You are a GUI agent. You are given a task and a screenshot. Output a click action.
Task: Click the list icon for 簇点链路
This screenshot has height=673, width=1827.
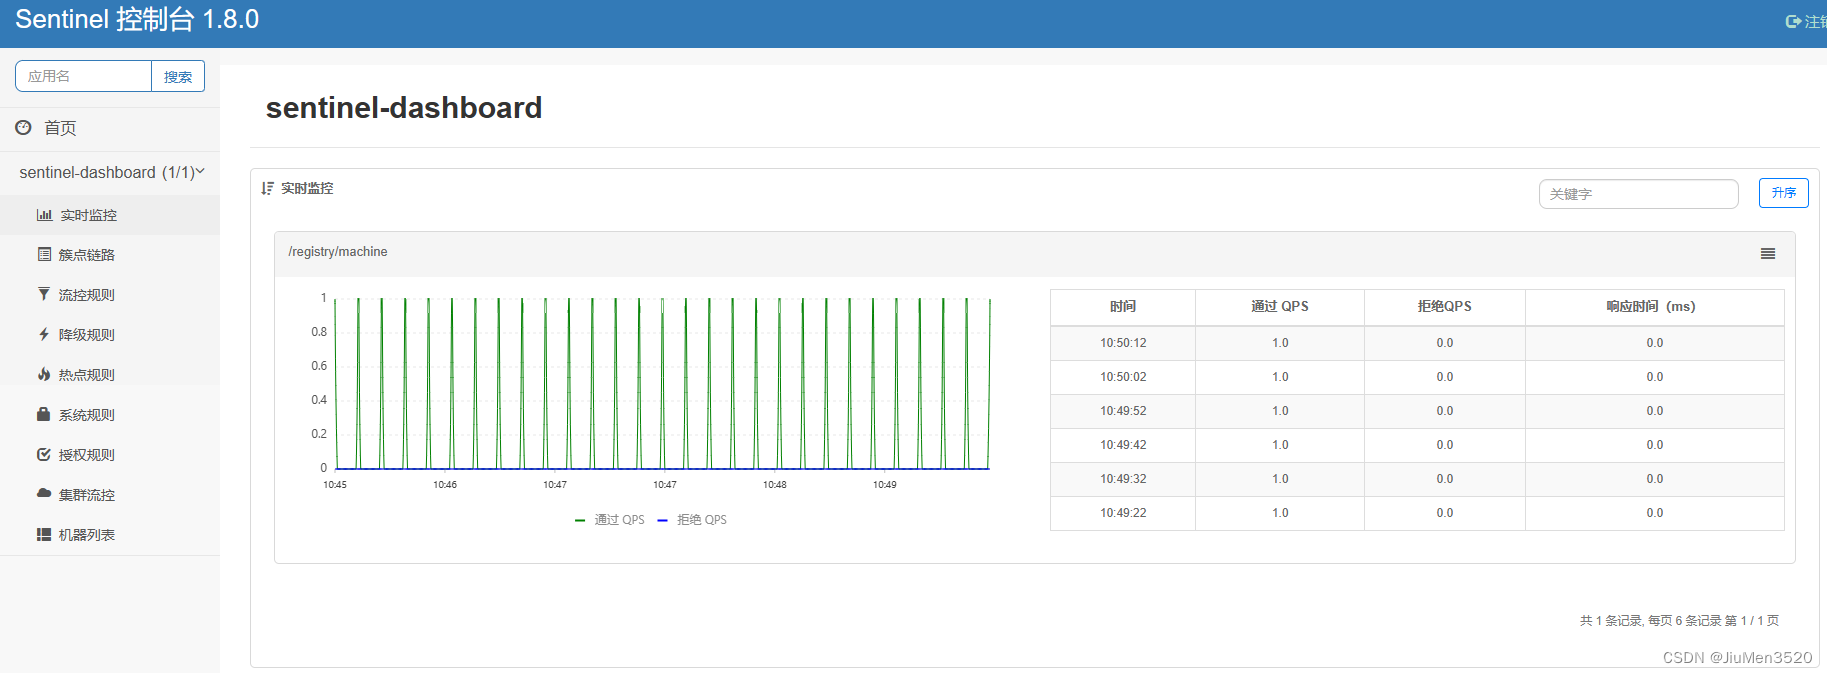coord(44,255)
